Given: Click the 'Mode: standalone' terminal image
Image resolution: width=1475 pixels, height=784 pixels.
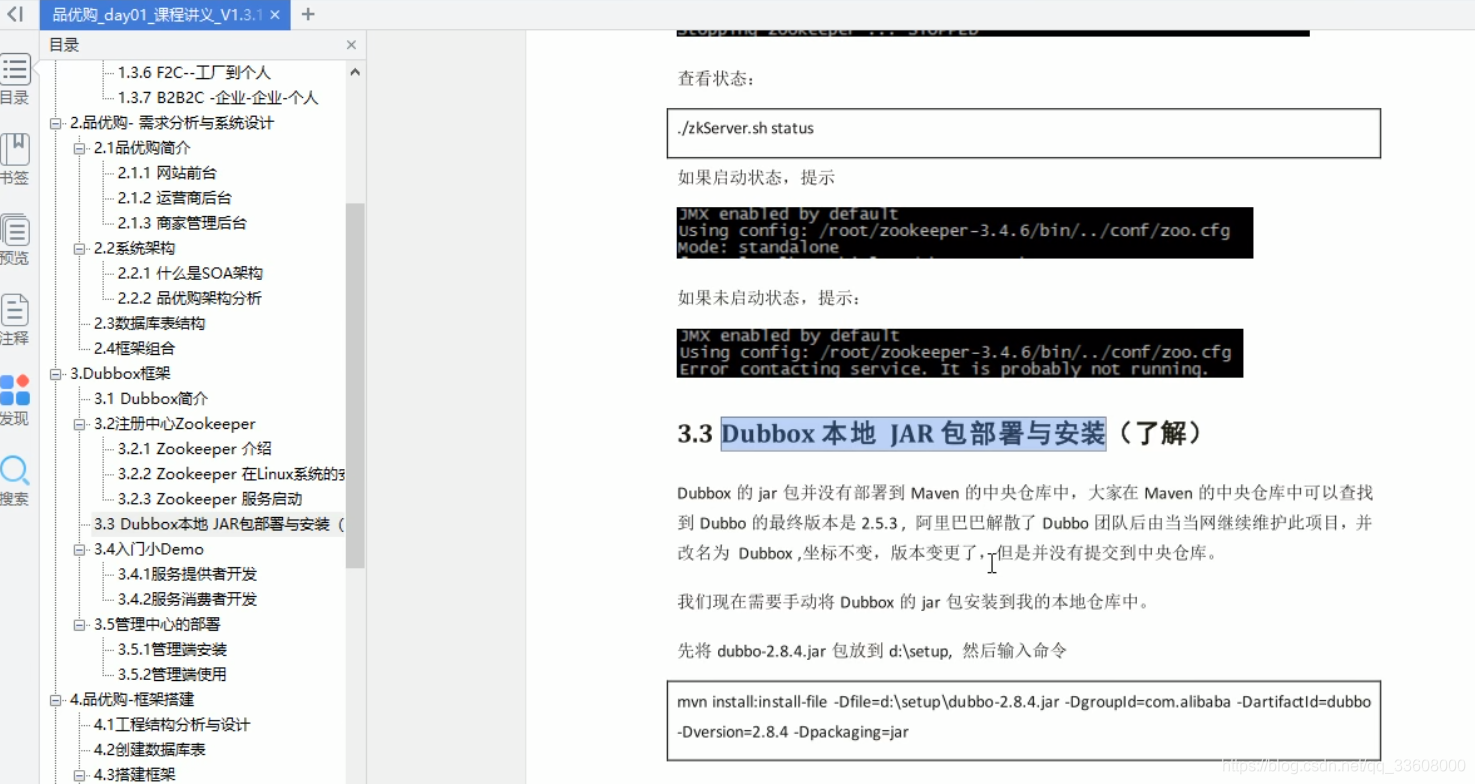Looking at the screenshot, I should point(965,232).
